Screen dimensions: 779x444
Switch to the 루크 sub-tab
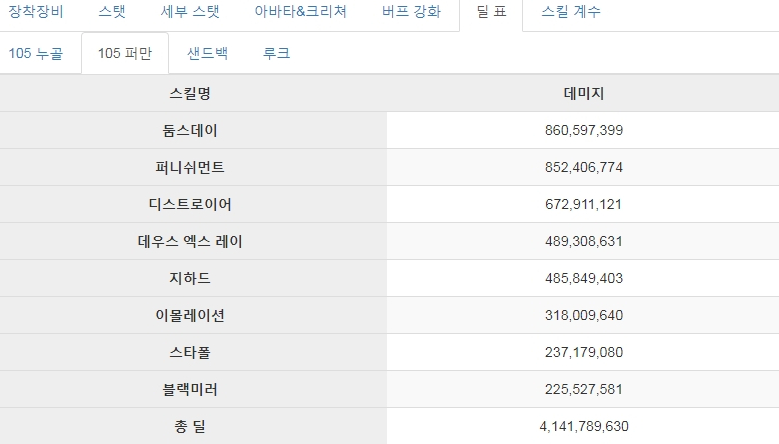point(276,53)
